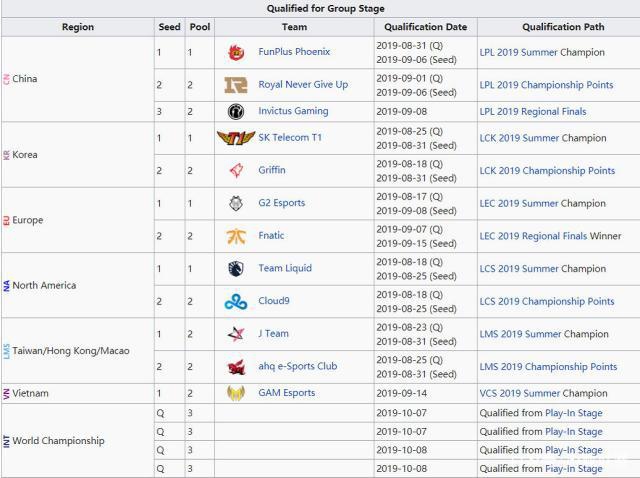Open first Play-In Stage link
This screenshot has height=478, width=640.
[574, 413]
